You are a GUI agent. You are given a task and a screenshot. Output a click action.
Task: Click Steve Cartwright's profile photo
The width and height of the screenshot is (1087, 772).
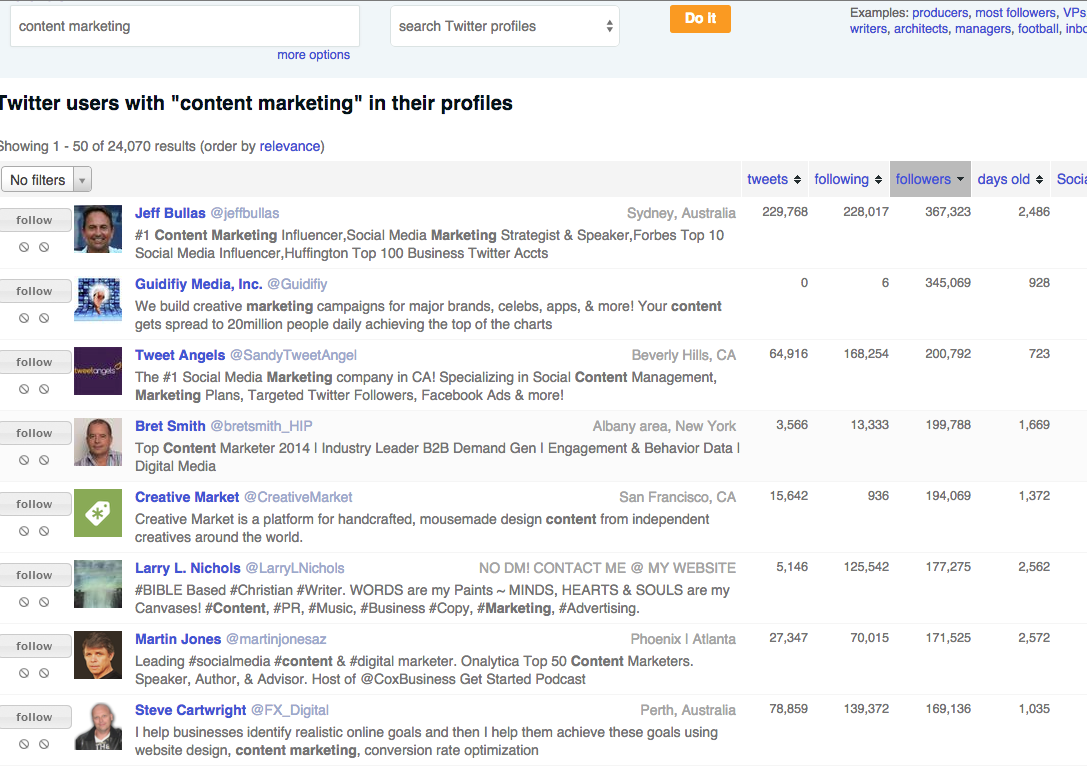(x=98, y=726)
